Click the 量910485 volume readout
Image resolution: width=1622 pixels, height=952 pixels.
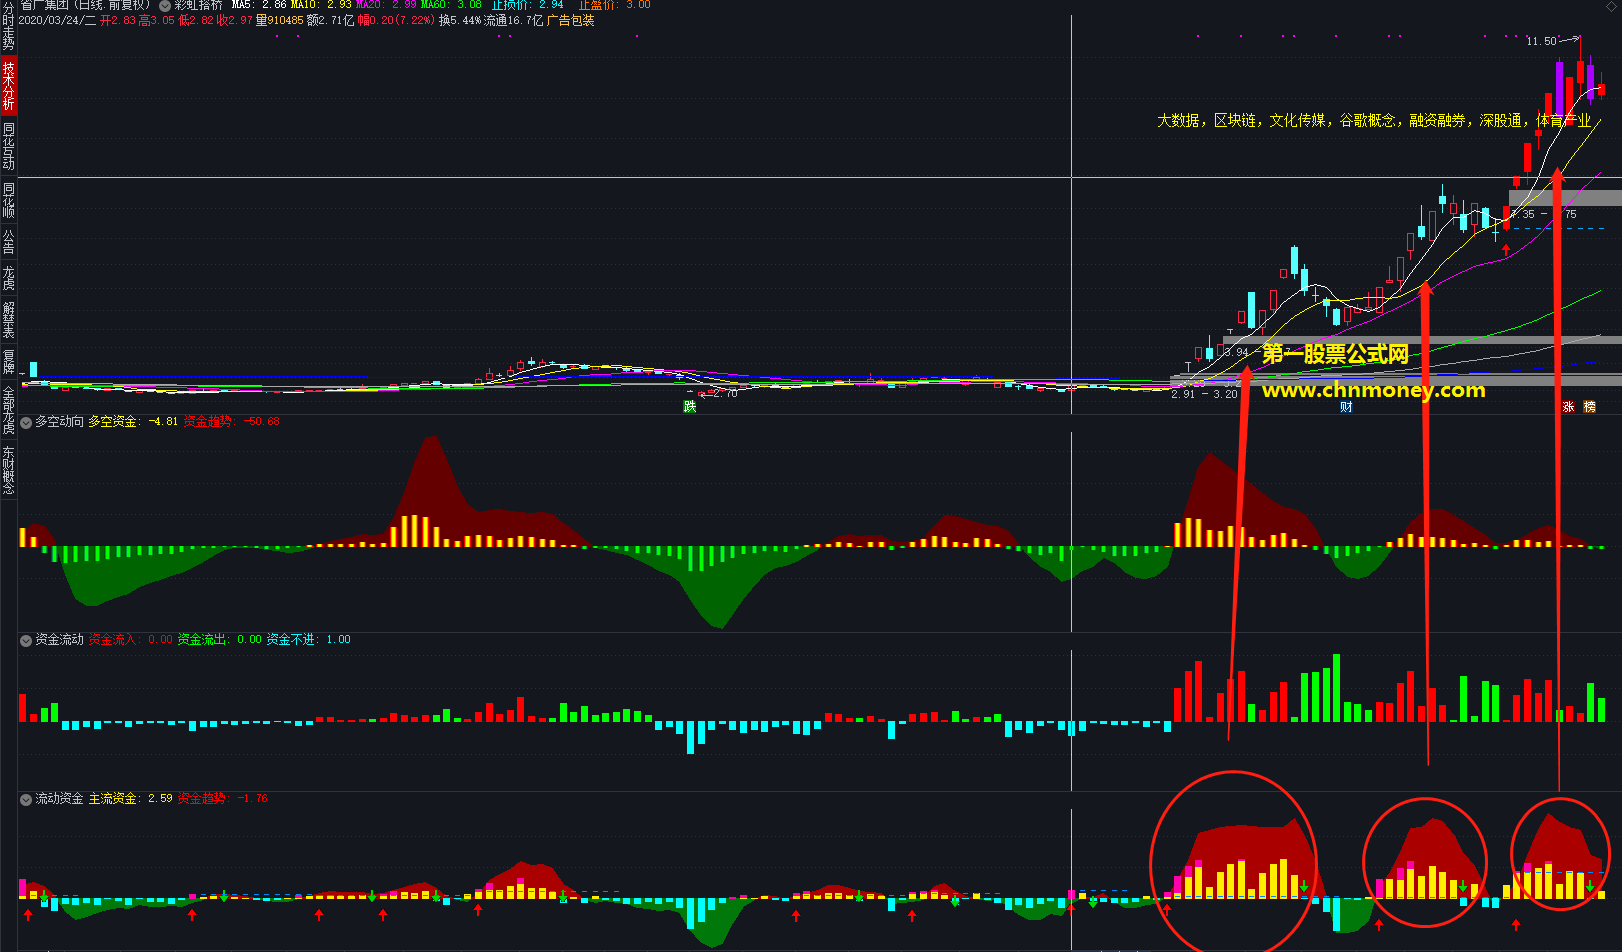pos(280,20)
